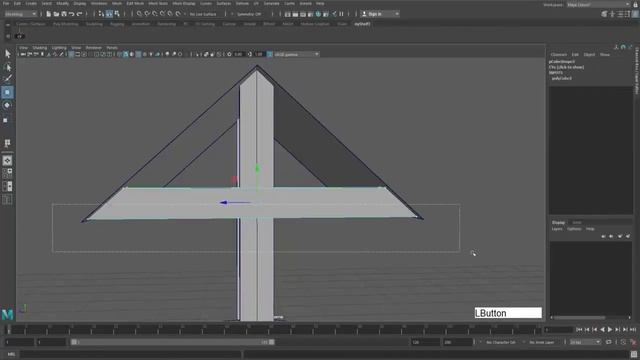The width and height of the screenshot is (640, 360).
Task: Switch to the myShelf1 shelf tab
Action: point(362,24)
